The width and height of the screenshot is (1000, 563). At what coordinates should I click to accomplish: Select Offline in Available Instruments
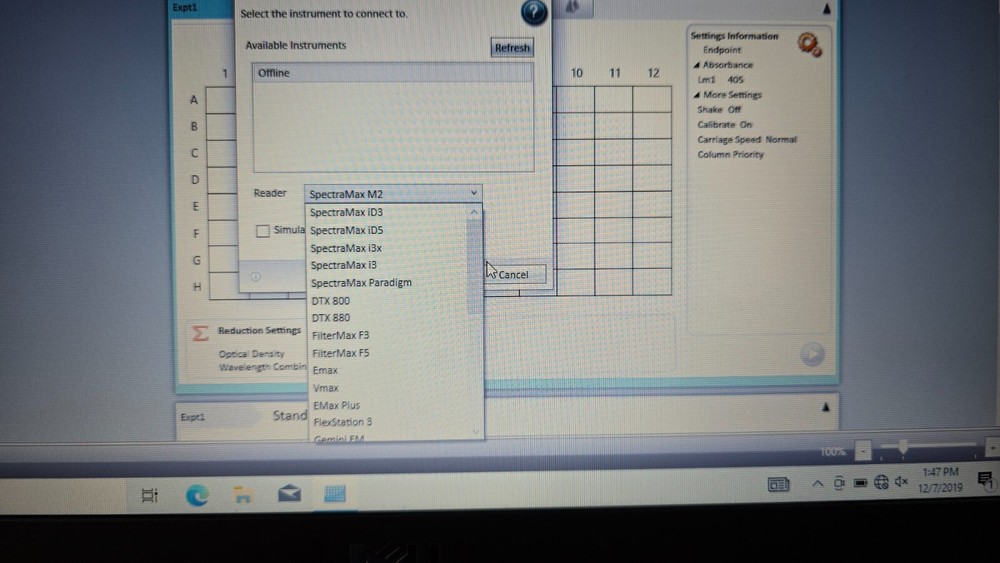click(x=393, y=73)
